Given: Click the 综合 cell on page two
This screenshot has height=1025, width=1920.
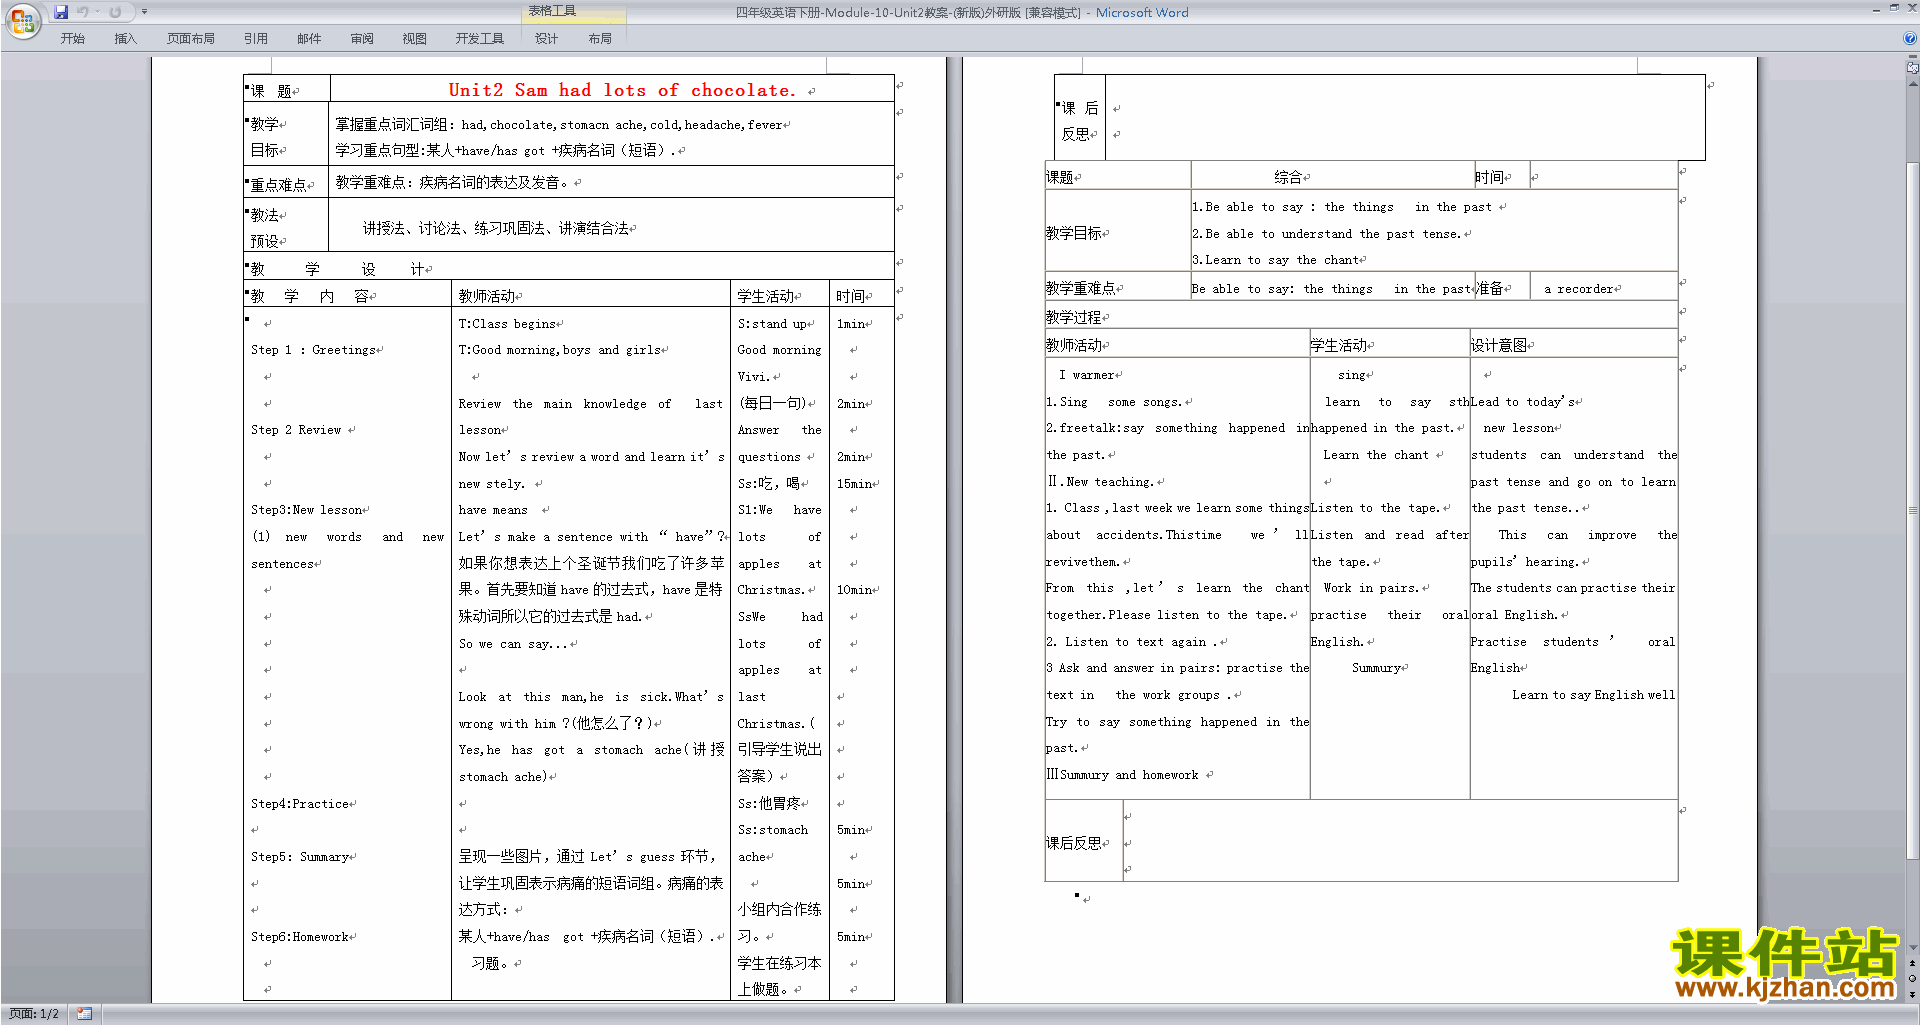Looking at the screenshot, I should (1288, 177).
